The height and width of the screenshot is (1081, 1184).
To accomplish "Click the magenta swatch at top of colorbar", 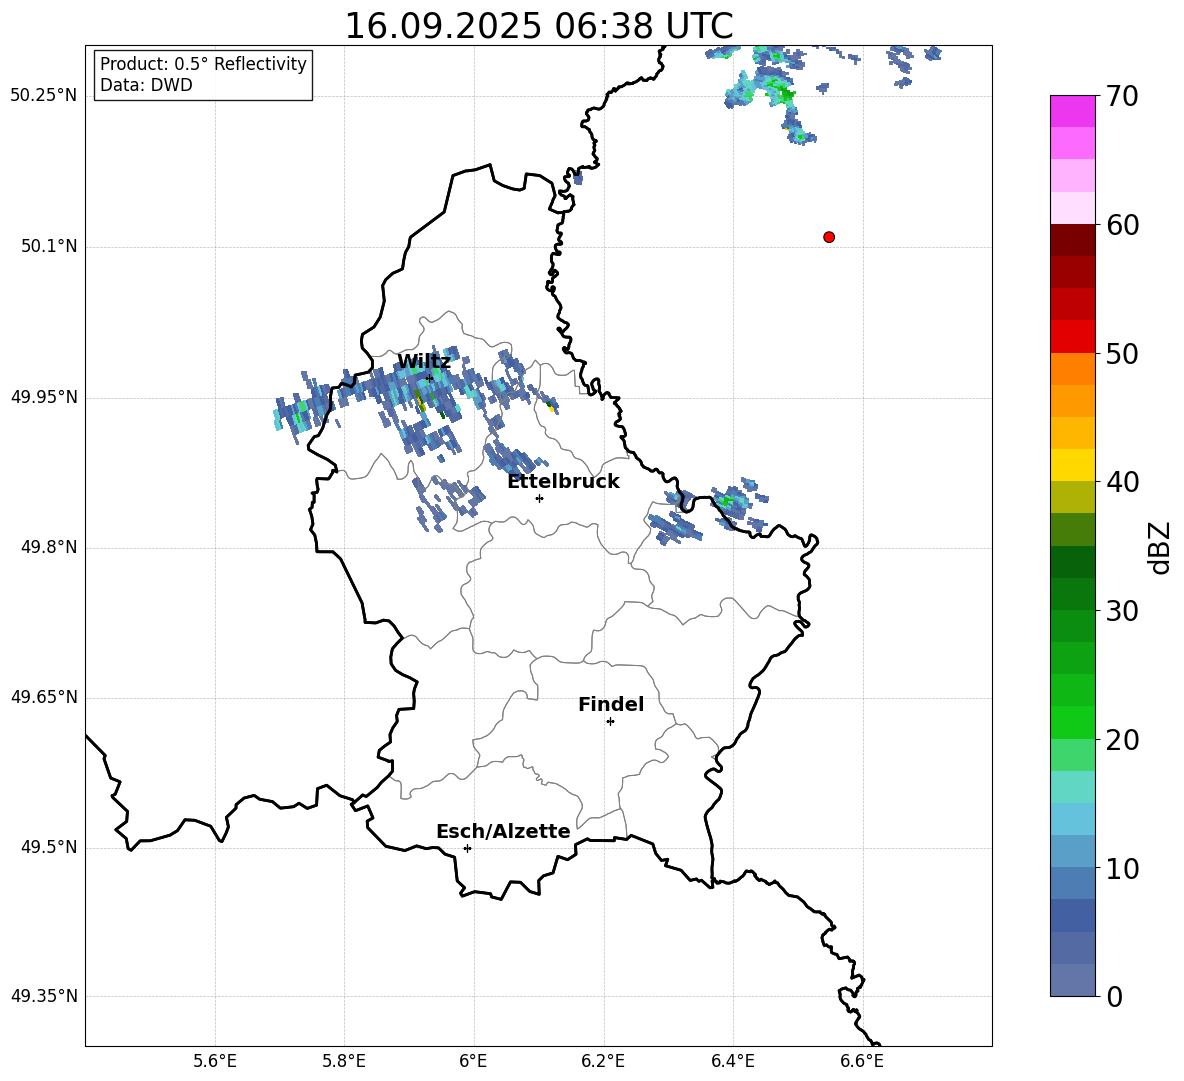I will (x=1073, y=111).
